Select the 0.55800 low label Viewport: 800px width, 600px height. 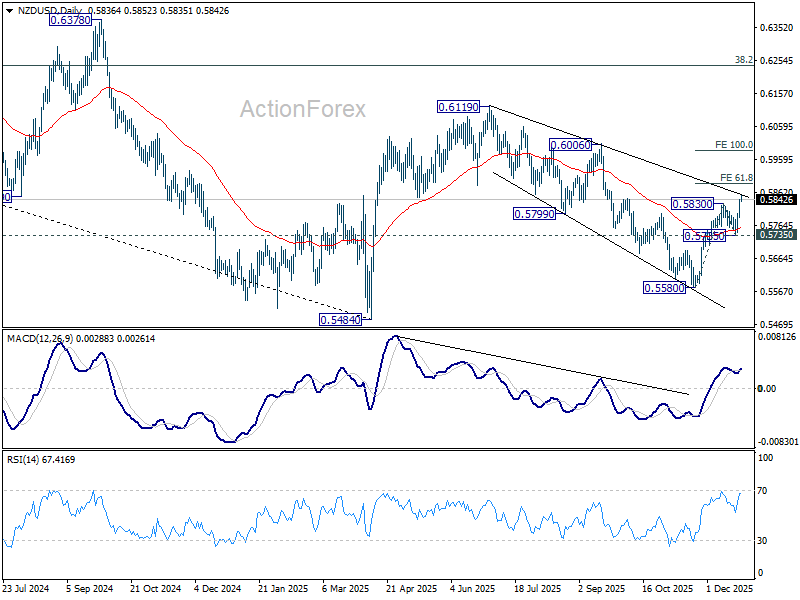(664, 288)
